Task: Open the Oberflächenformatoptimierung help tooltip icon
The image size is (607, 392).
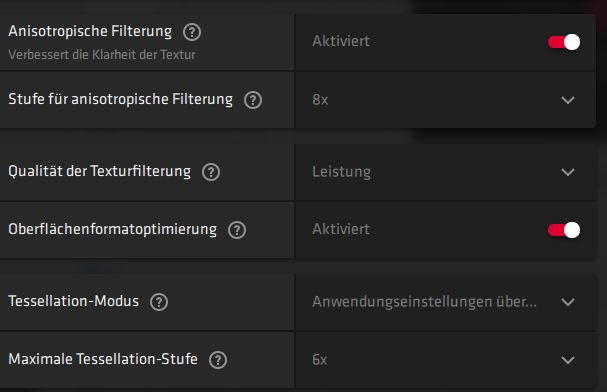Action: (x=237, y=230)
